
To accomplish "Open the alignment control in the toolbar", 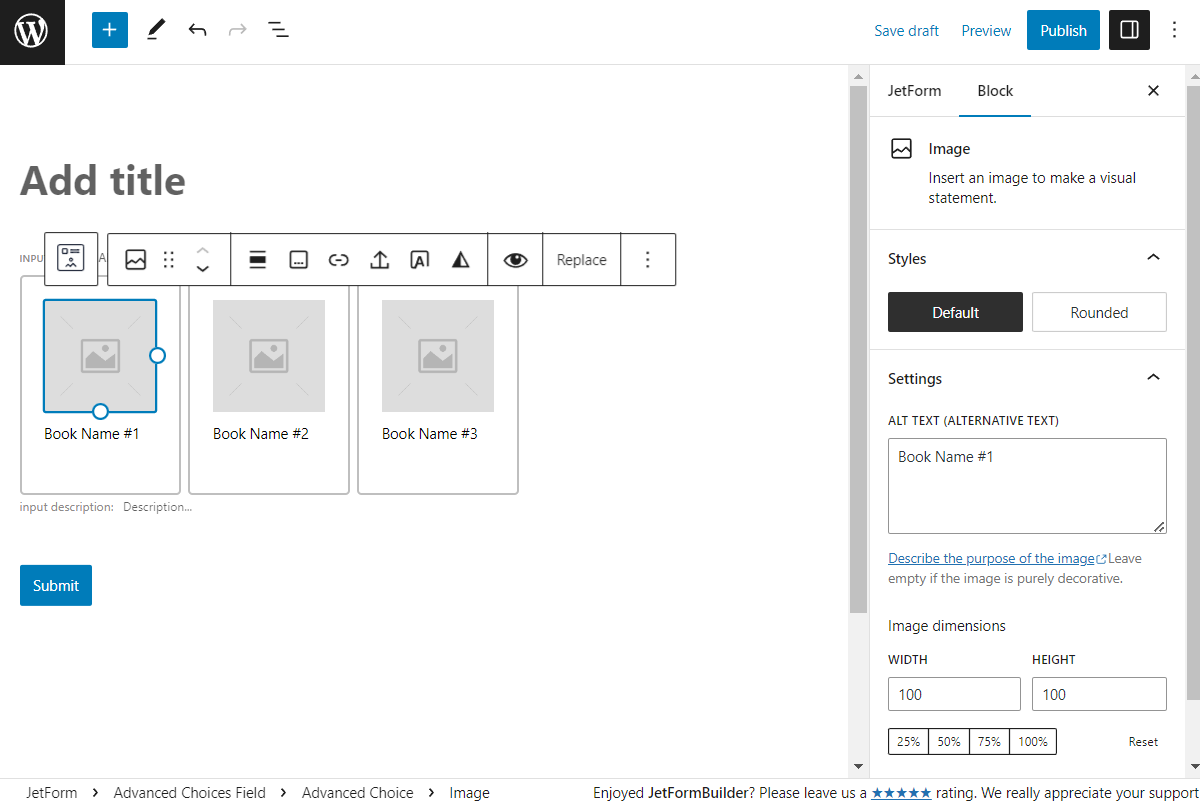I will tap(257, 259).
